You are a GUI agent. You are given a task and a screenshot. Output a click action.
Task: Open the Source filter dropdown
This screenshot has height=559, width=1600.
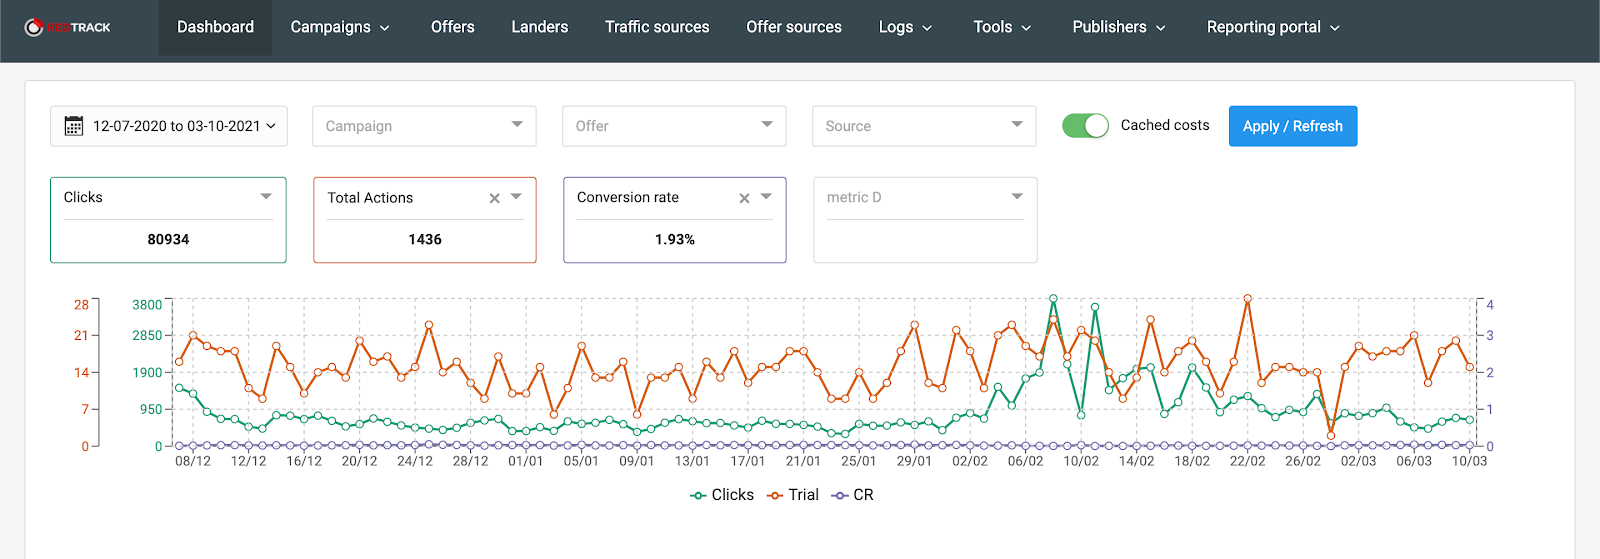click(x=924, y=126)
